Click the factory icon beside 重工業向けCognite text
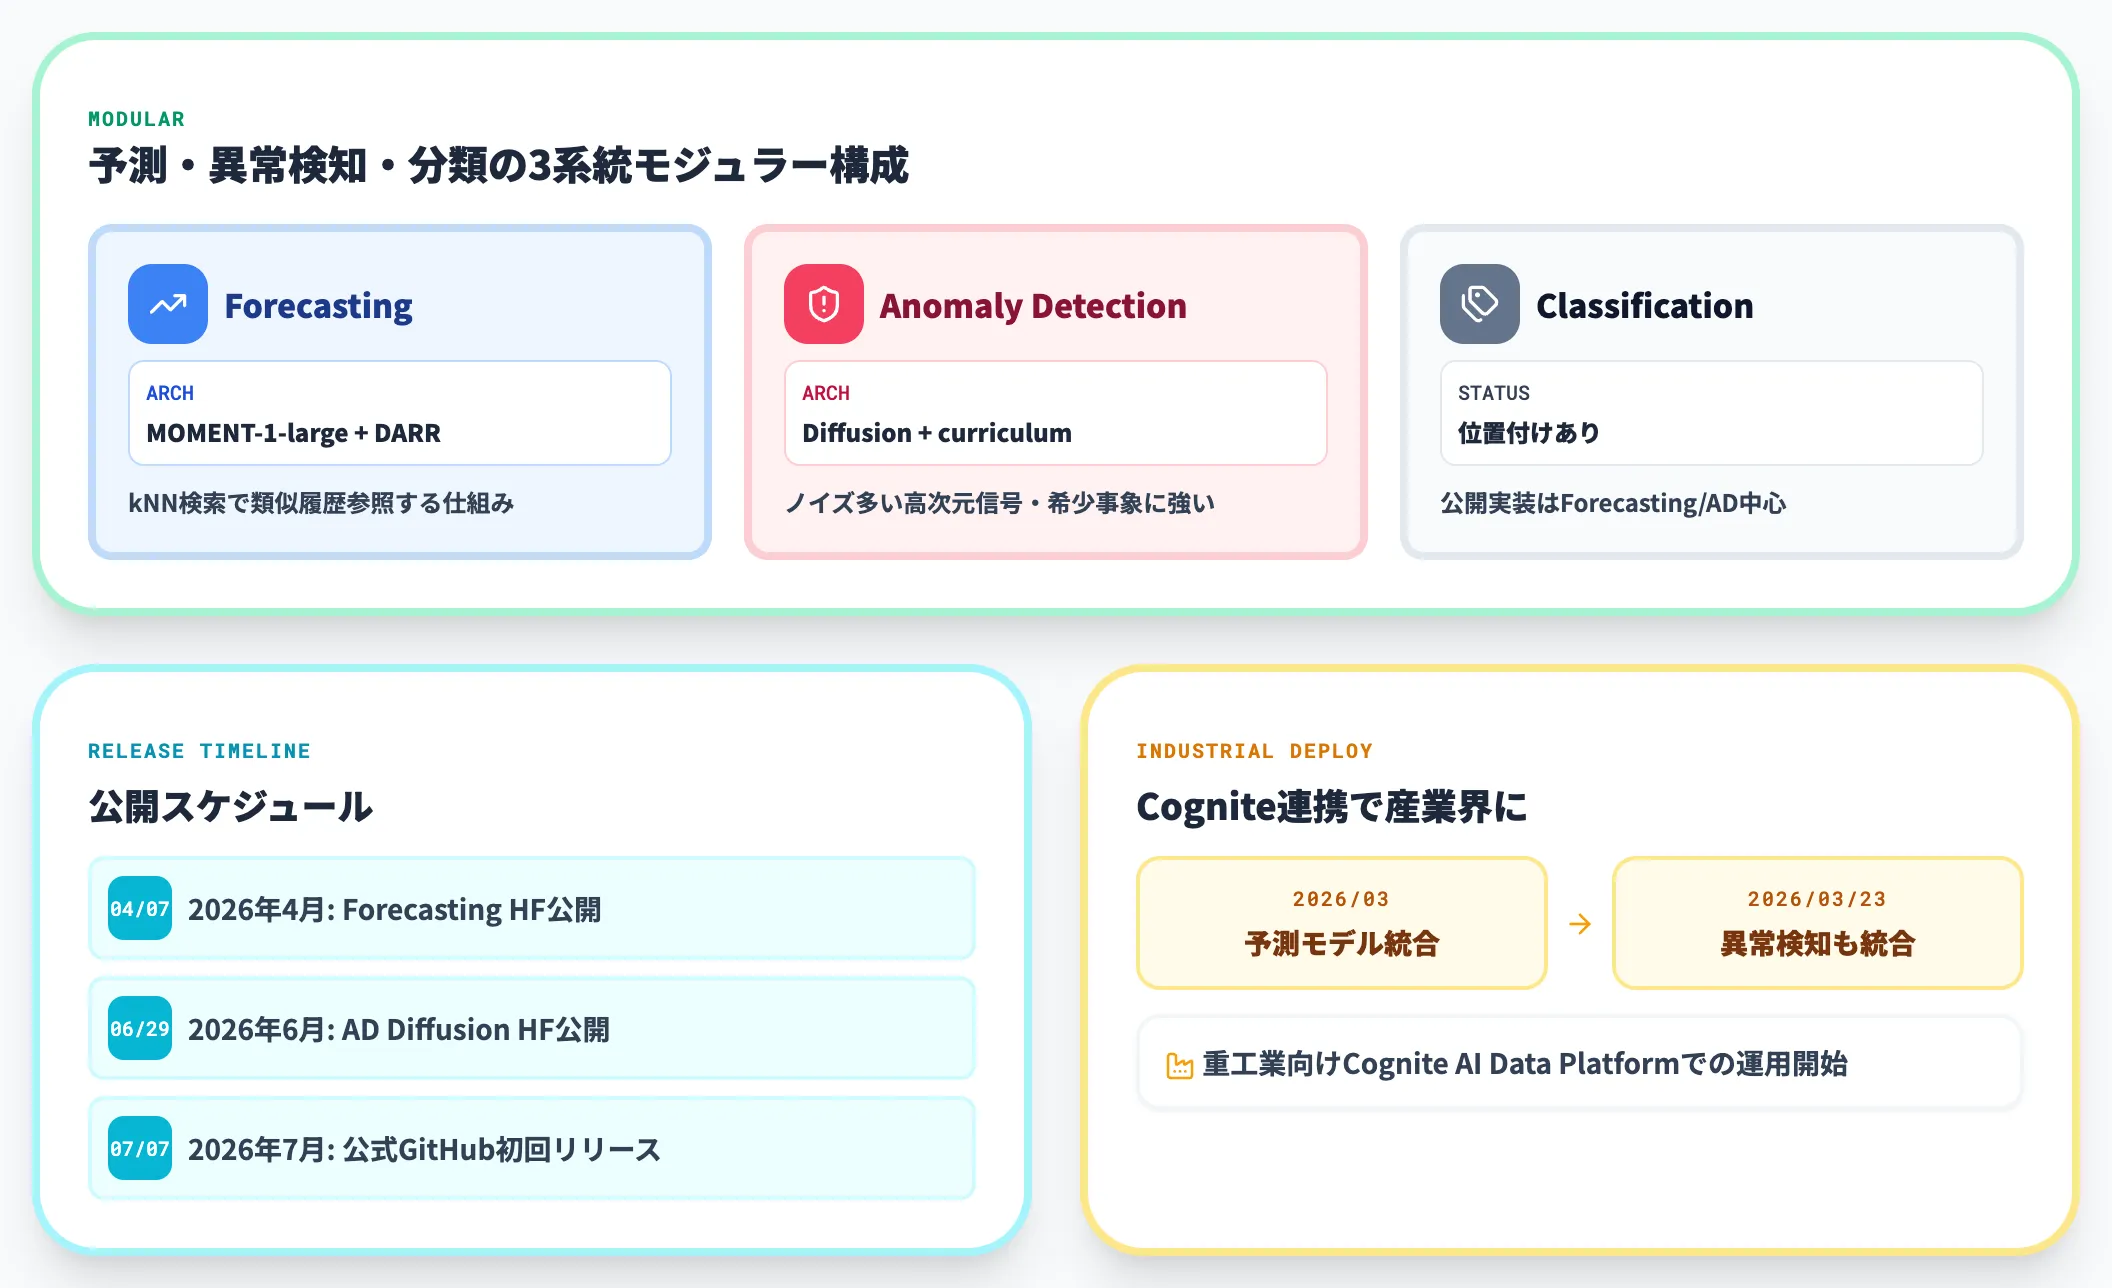The height and width of the screenshot is (1288, 2112). coord(1180,1066)
